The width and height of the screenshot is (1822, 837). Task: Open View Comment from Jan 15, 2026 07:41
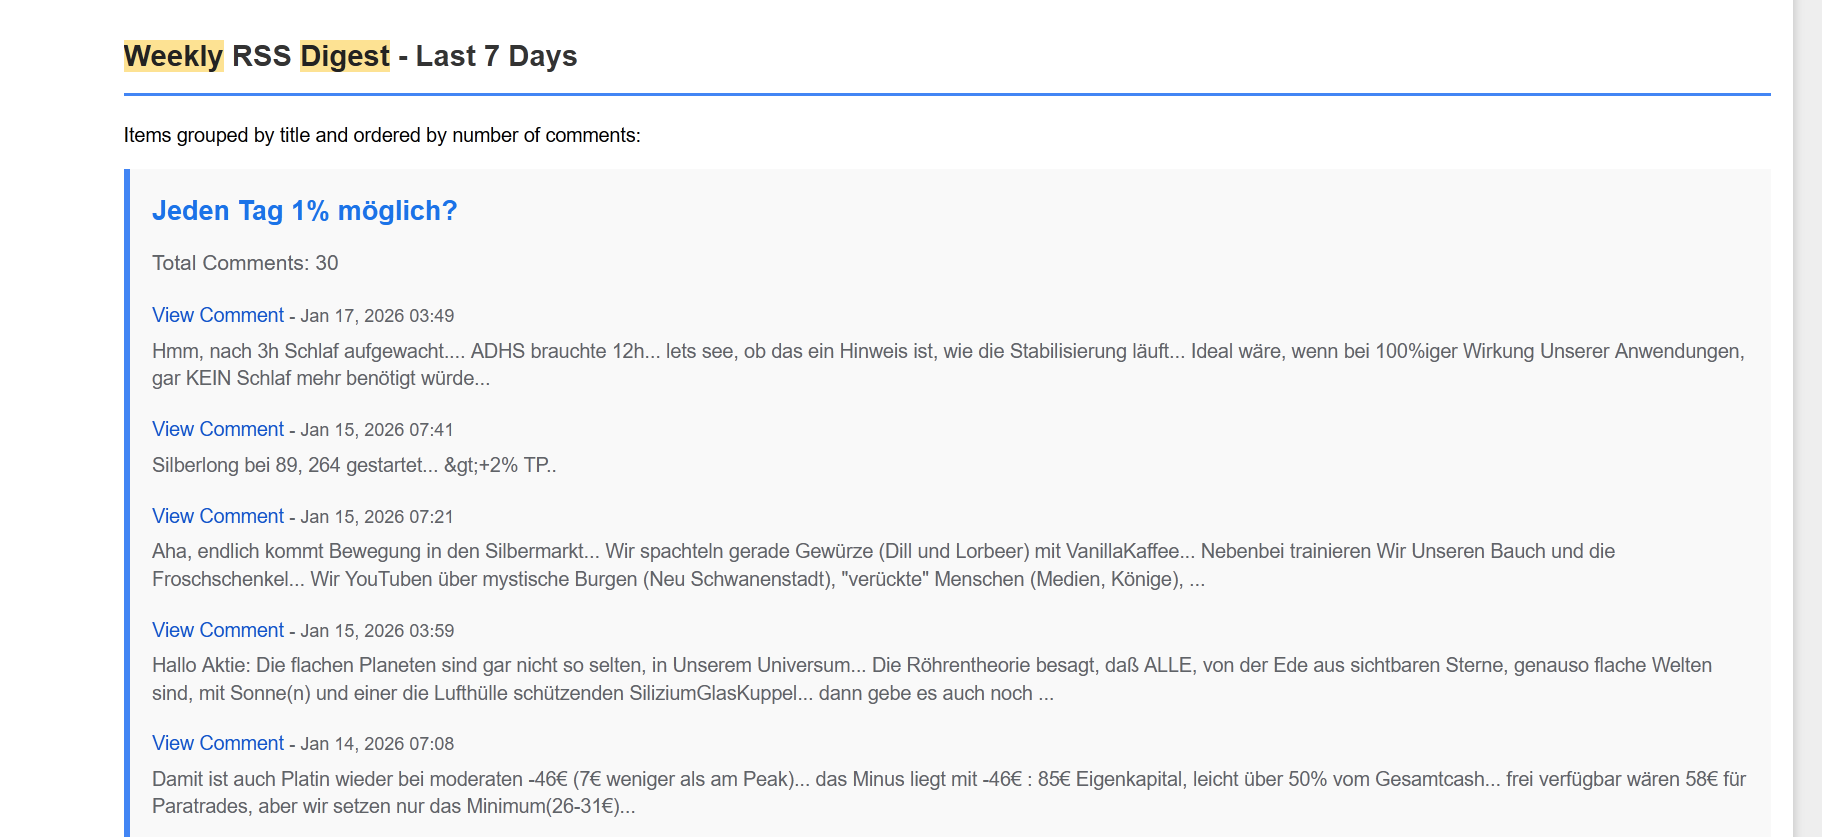click(218, 430)
